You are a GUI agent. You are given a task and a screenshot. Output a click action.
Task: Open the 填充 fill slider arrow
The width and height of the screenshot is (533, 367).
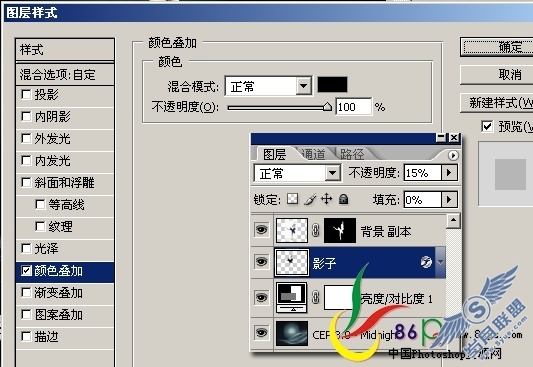point(449,199)
